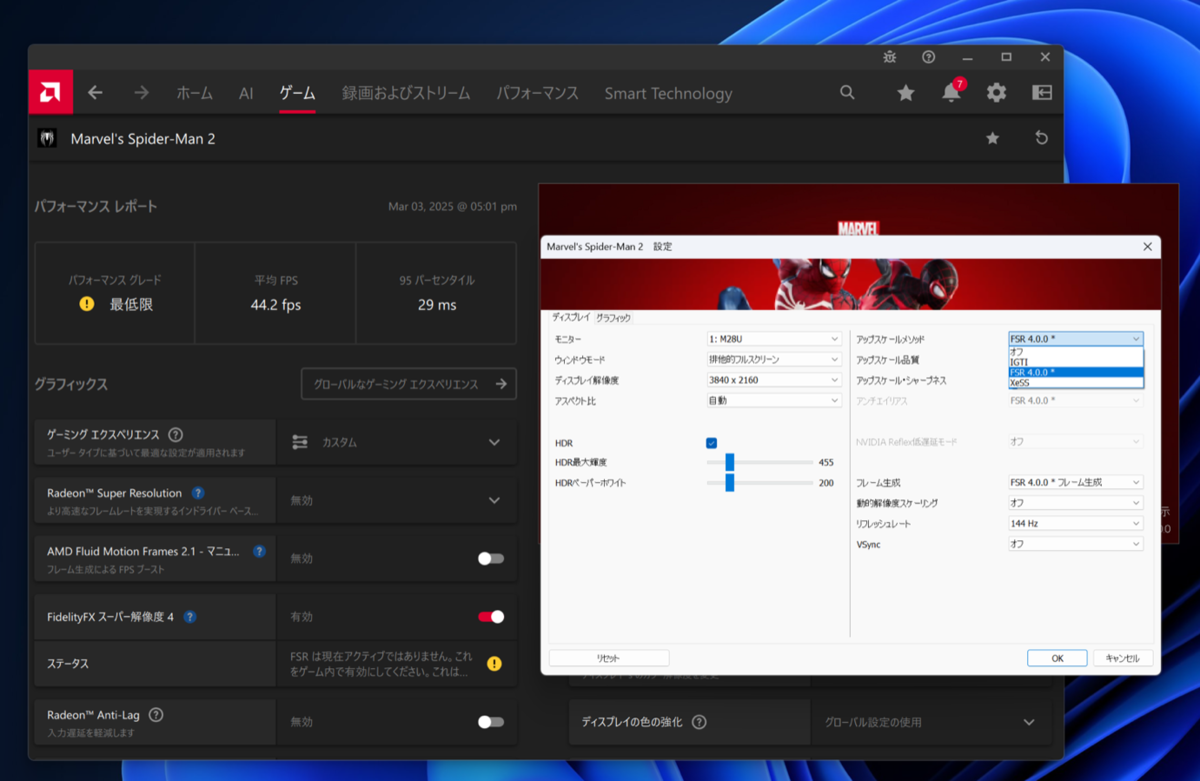1200x781 pixels.
Task: Uncheck the HDR checkbox
Action: (711, 443)
